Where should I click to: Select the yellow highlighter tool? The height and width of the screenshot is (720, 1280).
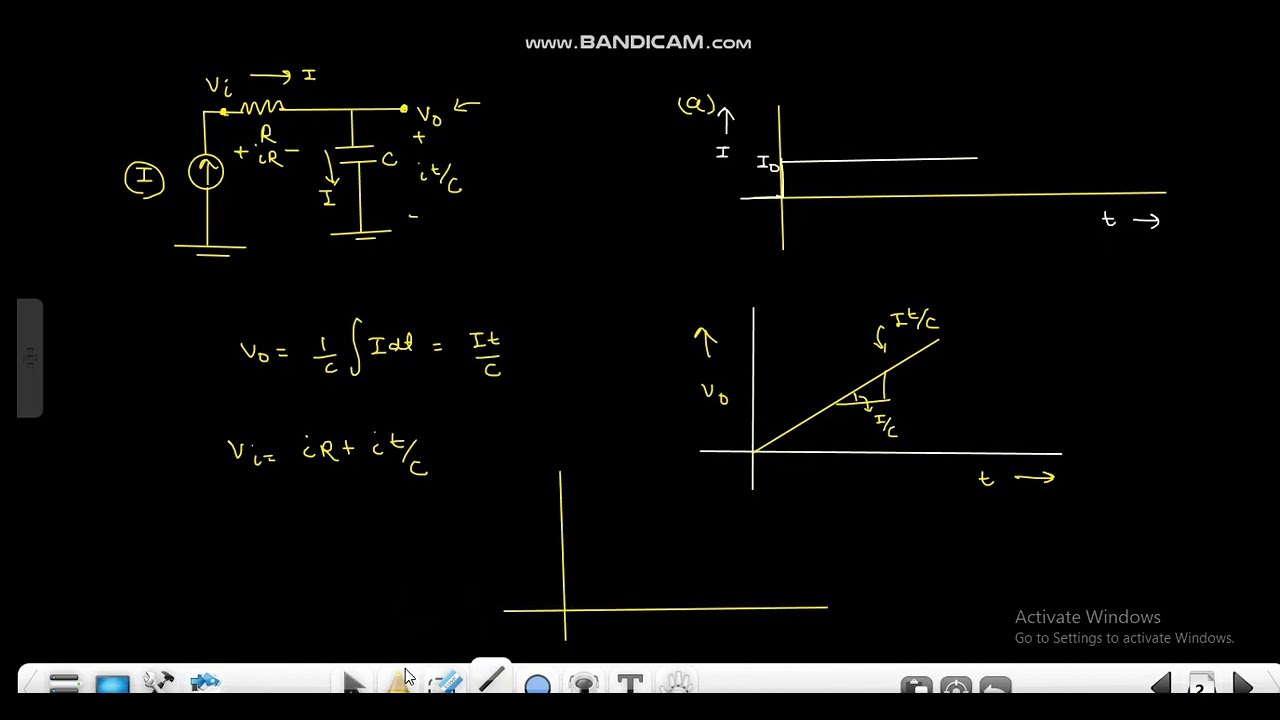(x=400, y=684)
